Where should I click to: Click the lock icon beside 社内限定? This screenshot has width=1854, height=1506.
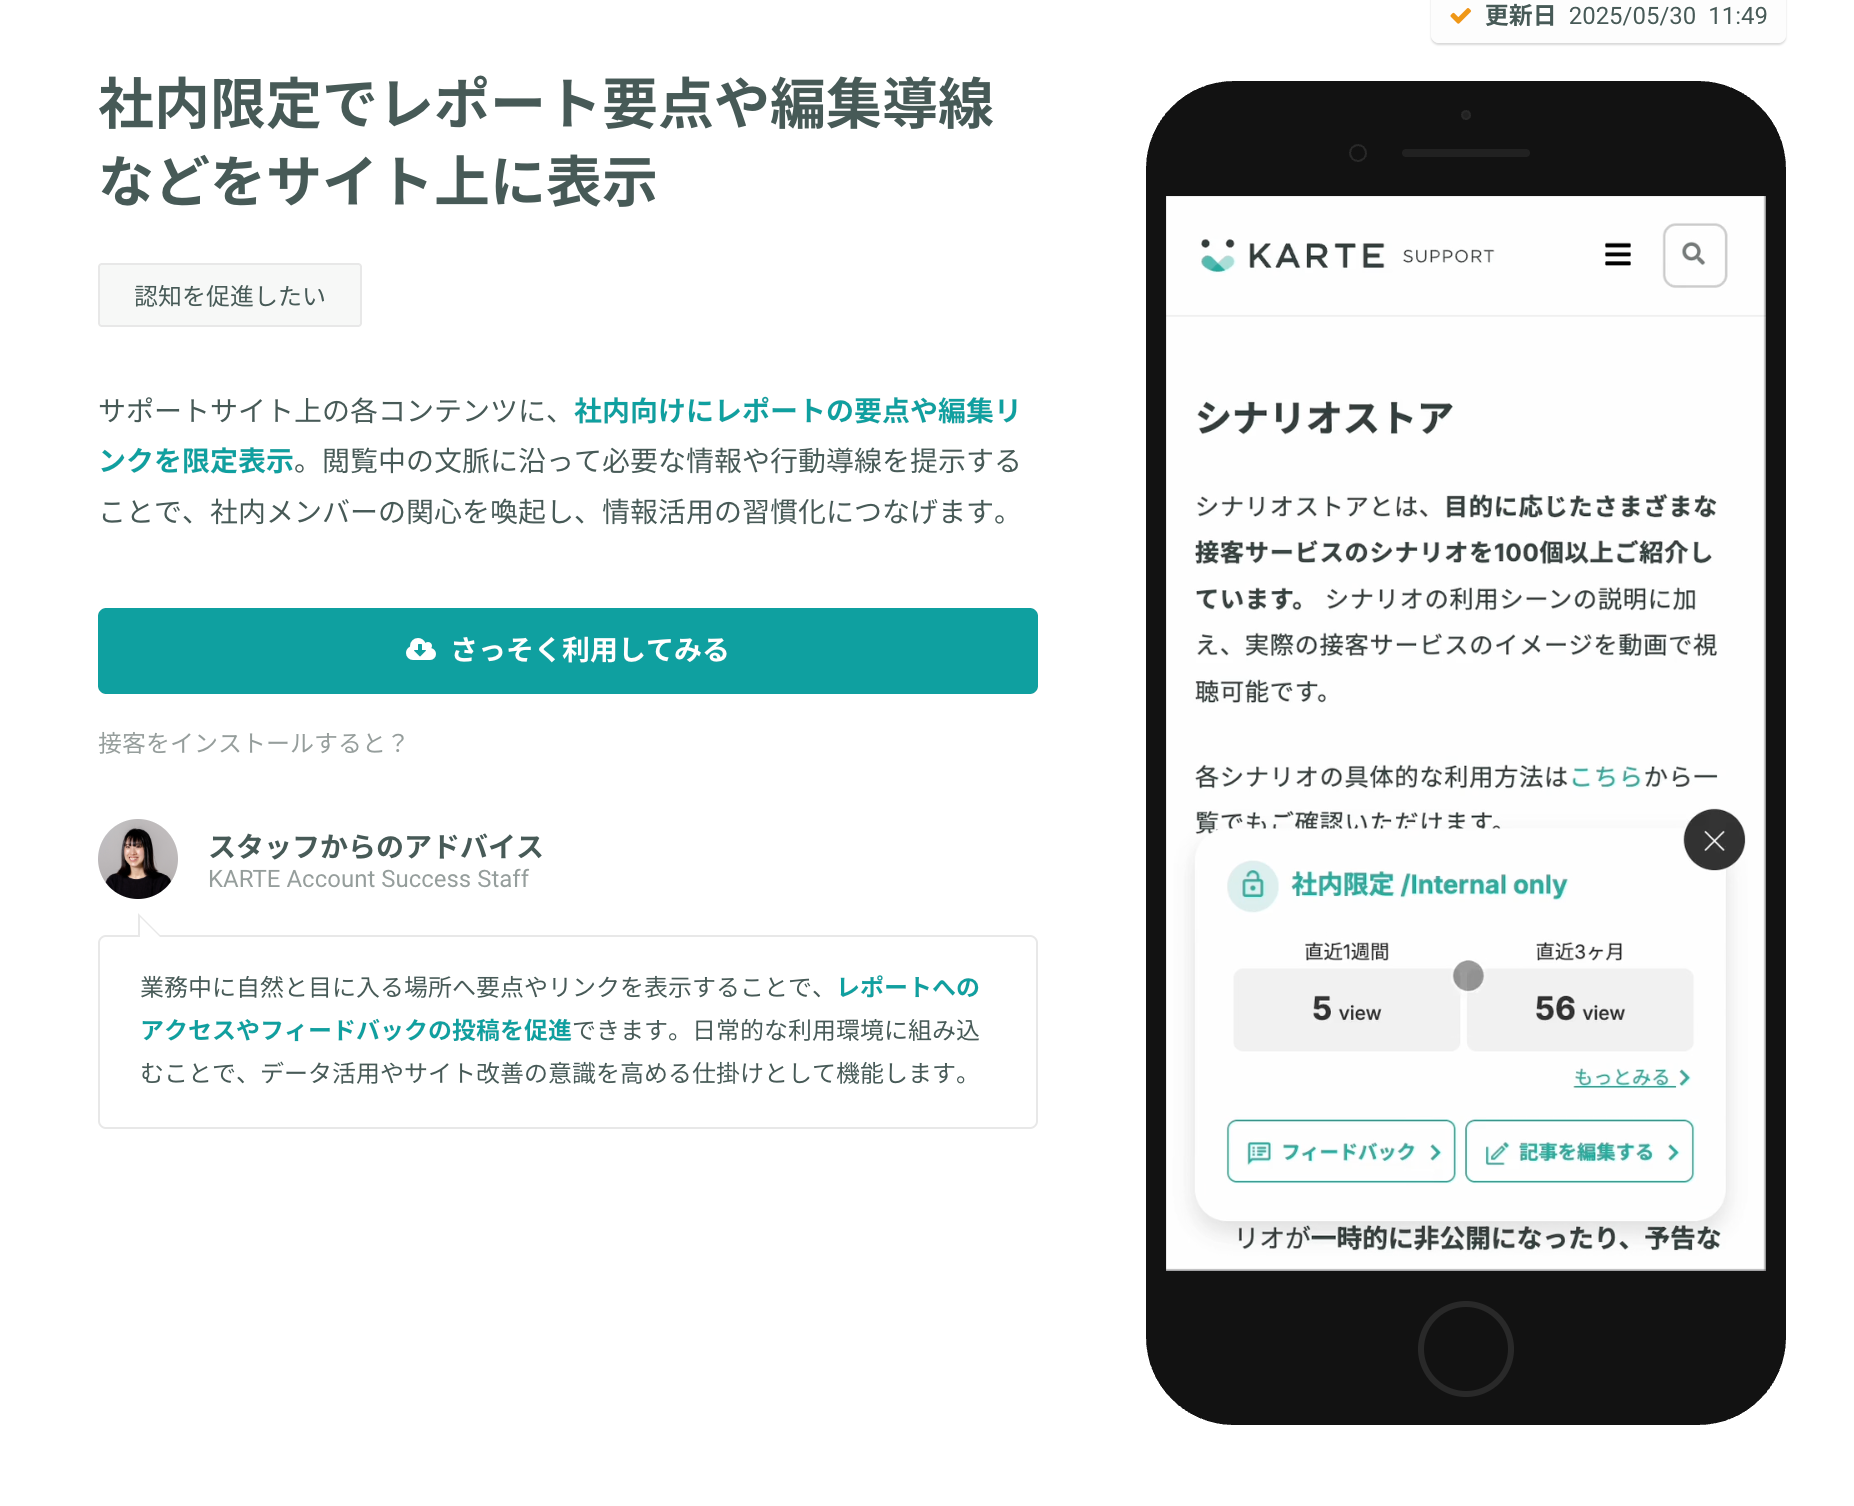pyautogui.click(x=1252, y=885)
